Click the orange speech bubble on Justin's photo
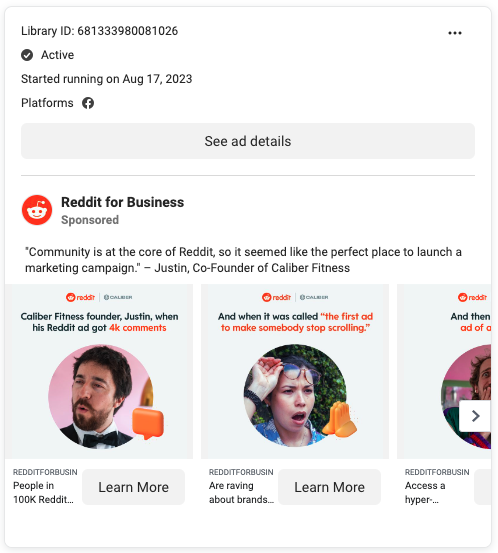498x553 pixels. (x=148, y=423)
